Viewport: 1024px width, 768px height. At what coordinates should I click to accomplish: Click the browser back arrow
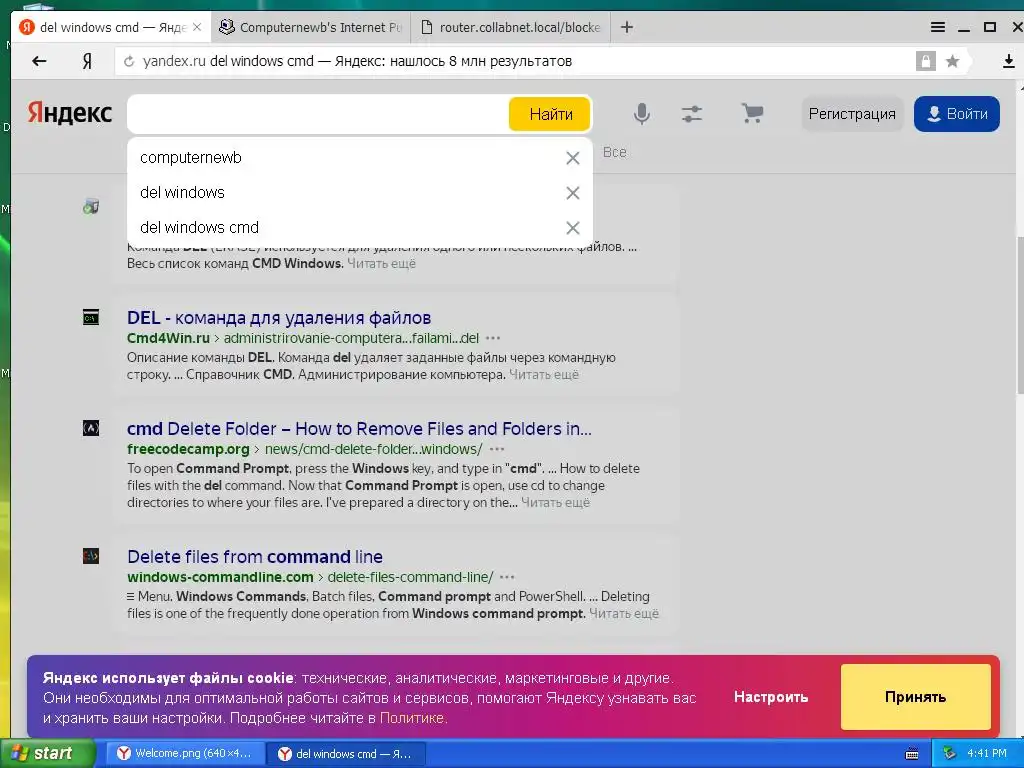point(39,61)
